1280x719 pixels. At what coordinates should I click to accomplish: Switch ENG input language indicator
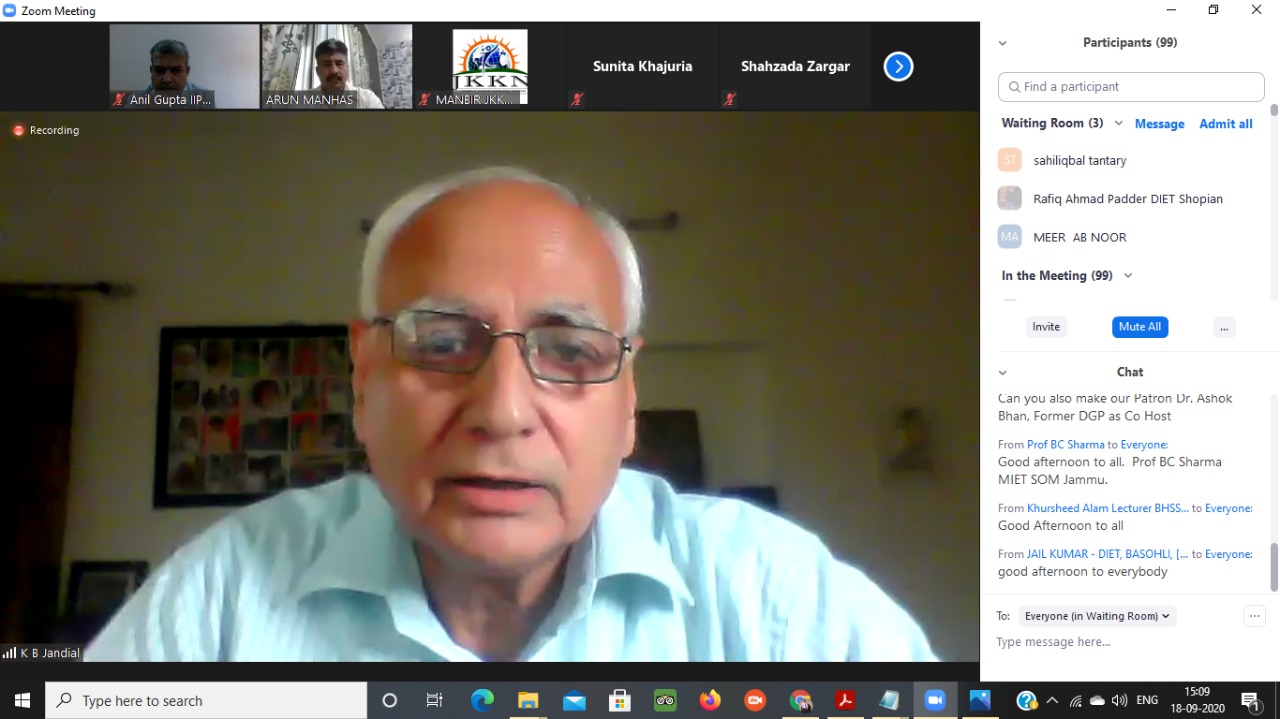click(x=1147, y=700)
